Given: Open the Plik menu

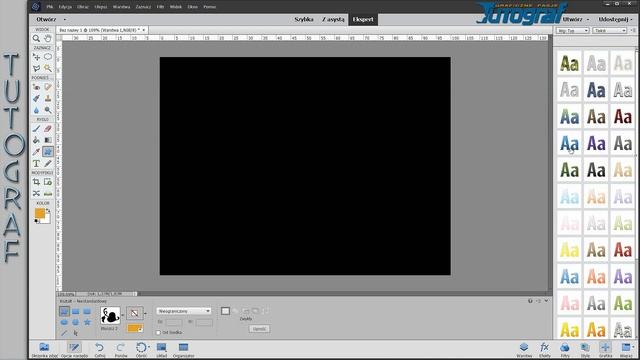Looking at the screenshot, I should (50, 7).
